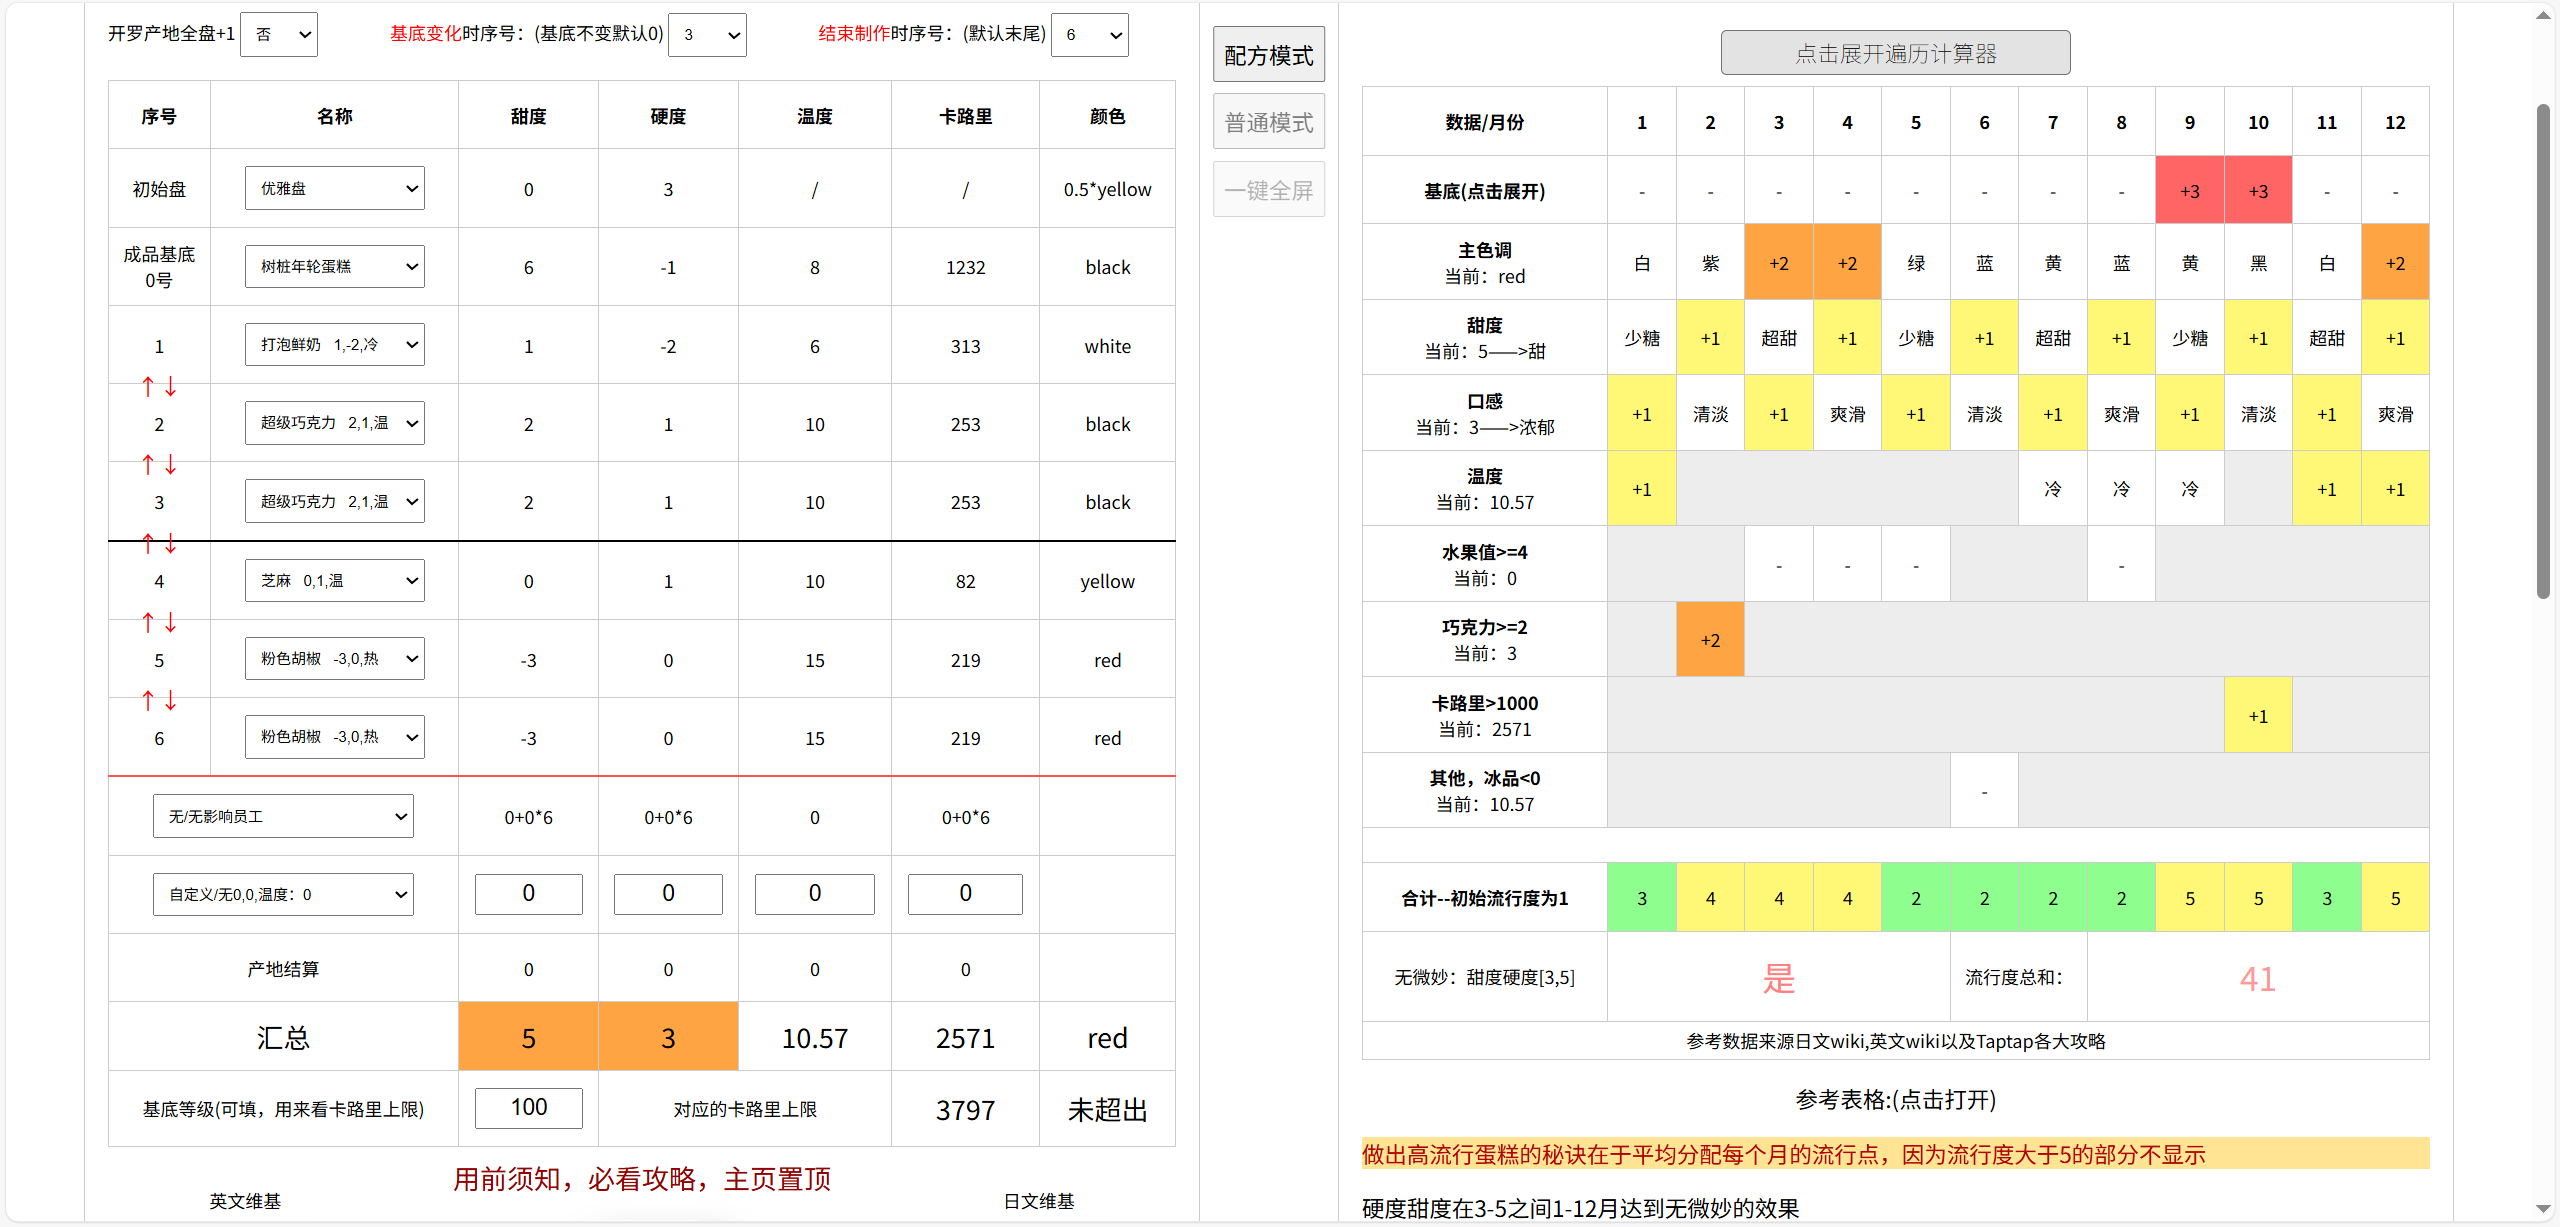Click red up arrow between rows 3 and 4
This screenshot has height=1227, width=2560.
click(x=148, y=543)
